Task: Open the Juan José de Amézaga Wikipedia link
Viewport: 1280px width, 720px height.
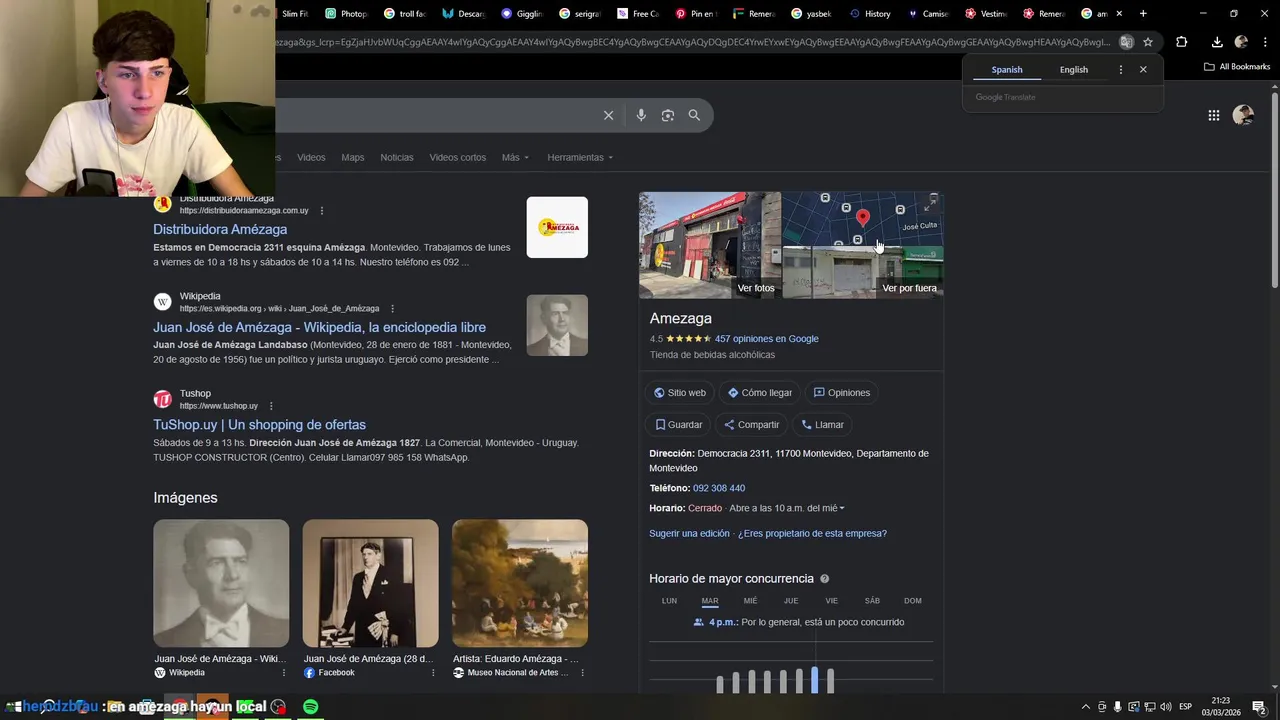Action: (319, 328)
